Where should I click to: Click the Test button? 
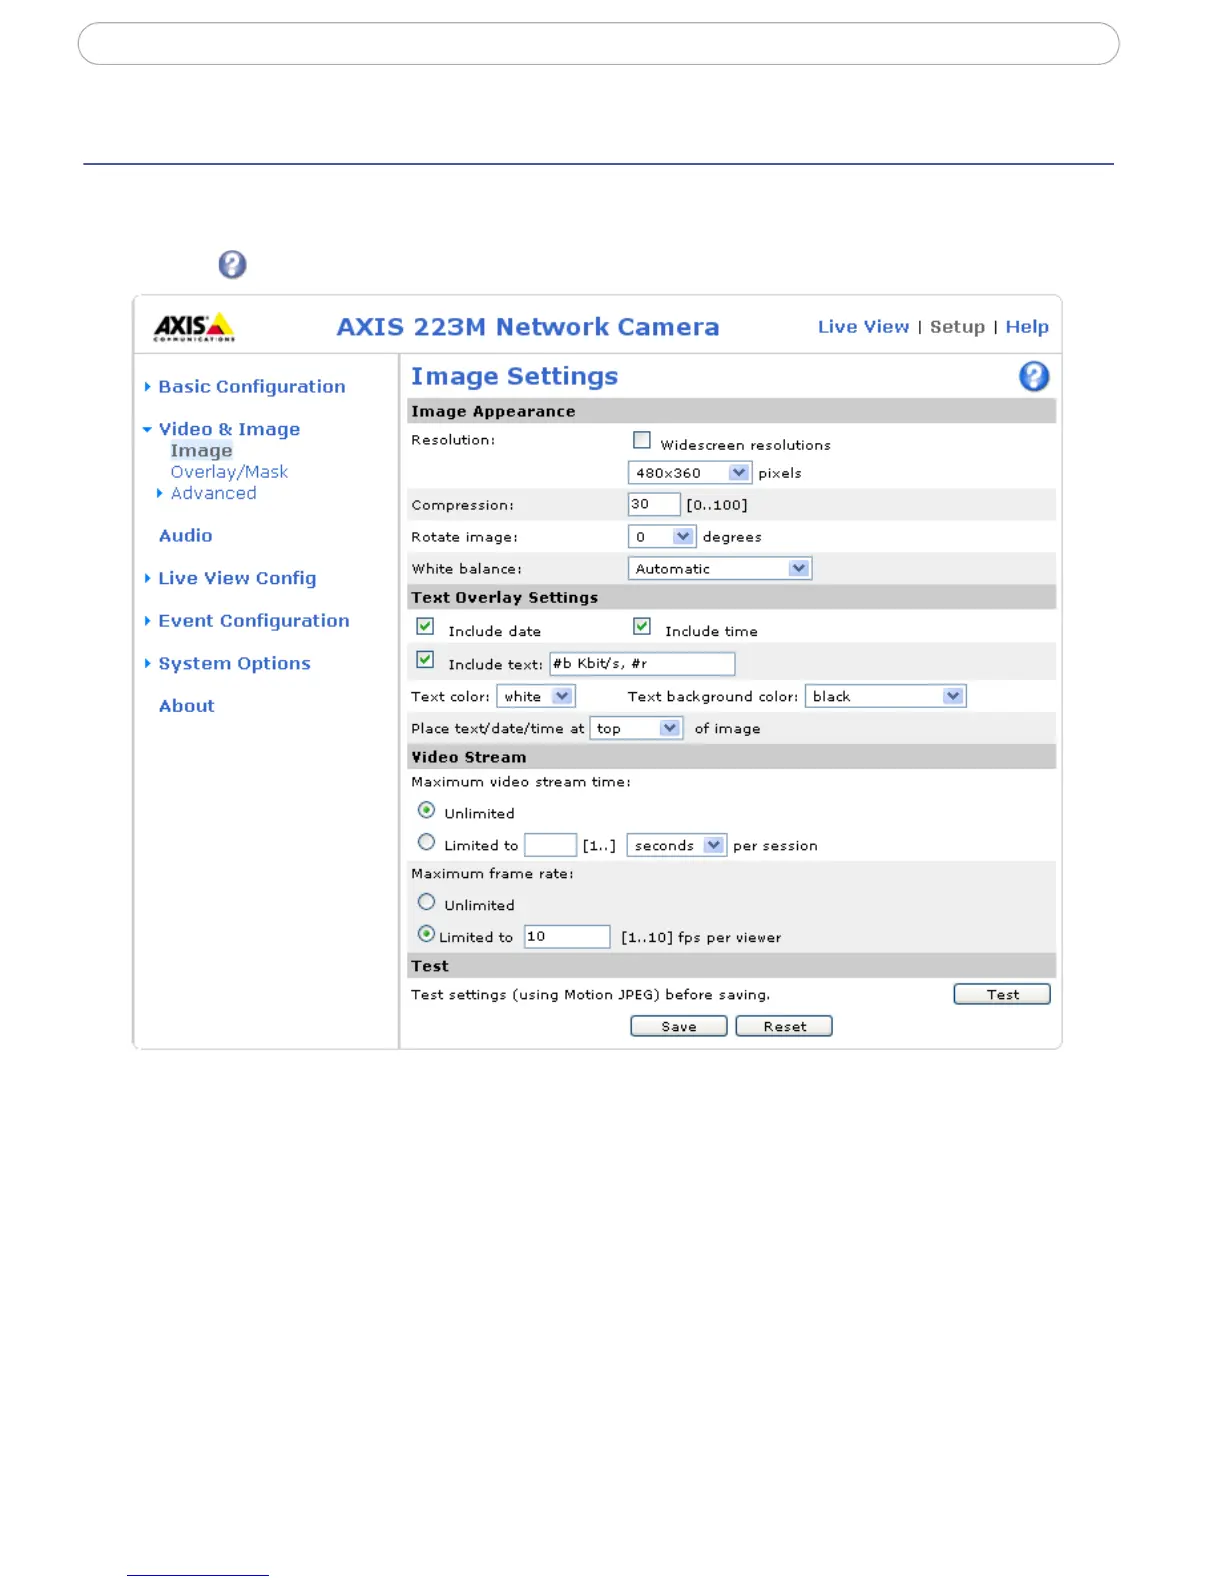click(1002, 994)
